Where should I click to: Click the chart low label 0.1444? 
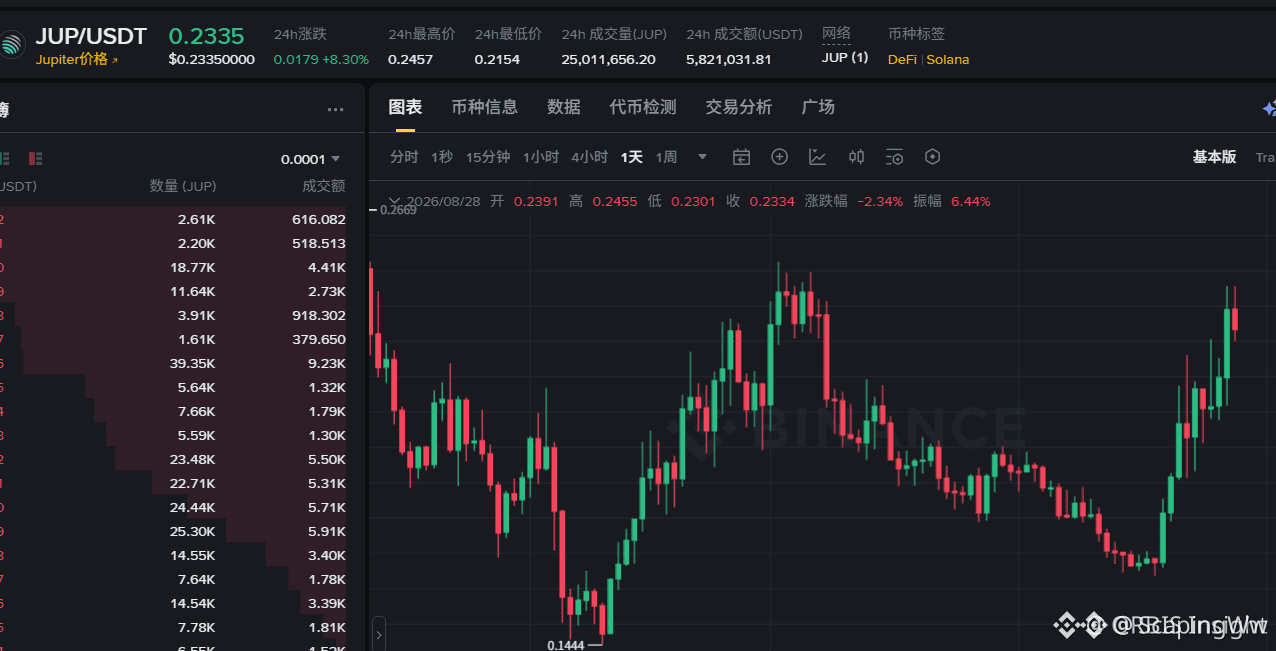point(565,646)
